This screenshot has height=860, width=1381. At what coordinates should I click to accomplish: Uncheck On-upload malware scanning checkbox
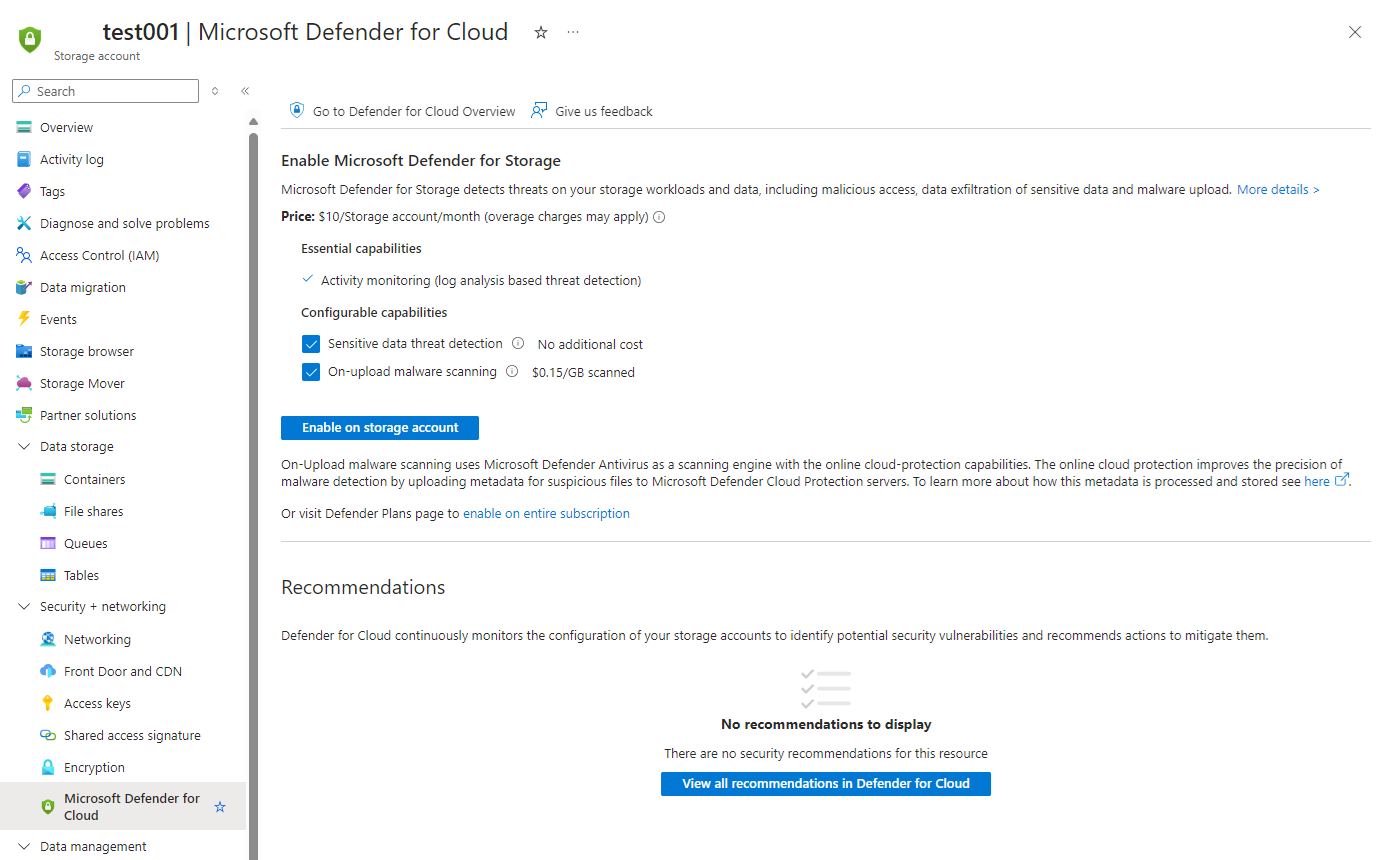(310, 372)
